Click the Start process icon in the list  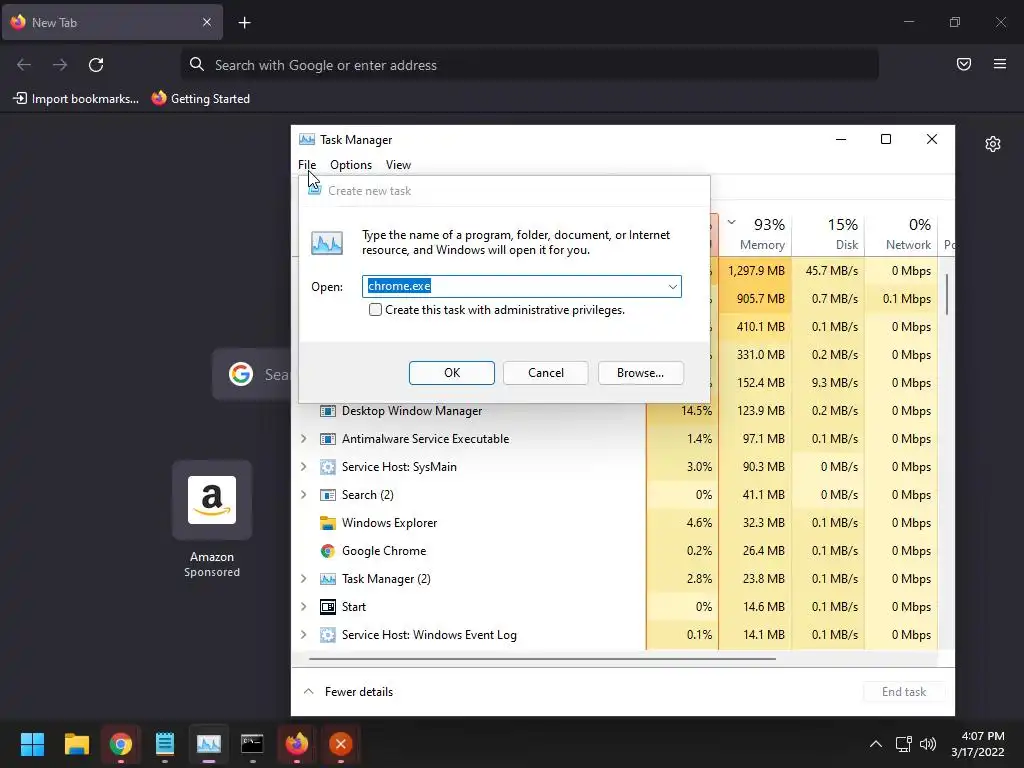click(328, 607)
